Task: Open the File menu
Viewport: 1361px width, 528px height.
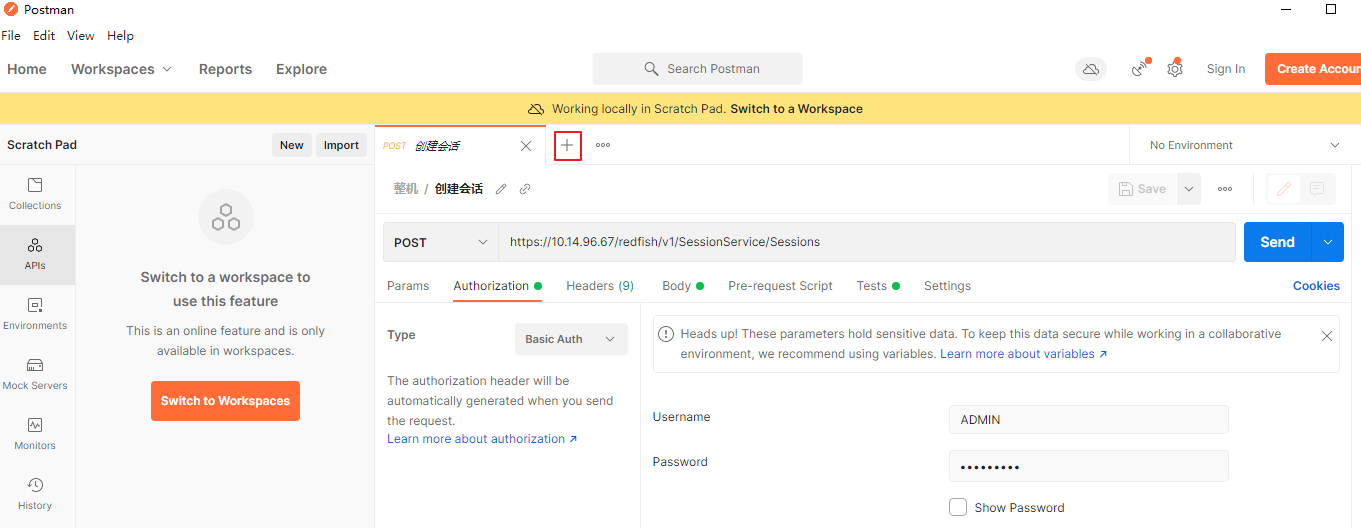Action: point(11,36)
